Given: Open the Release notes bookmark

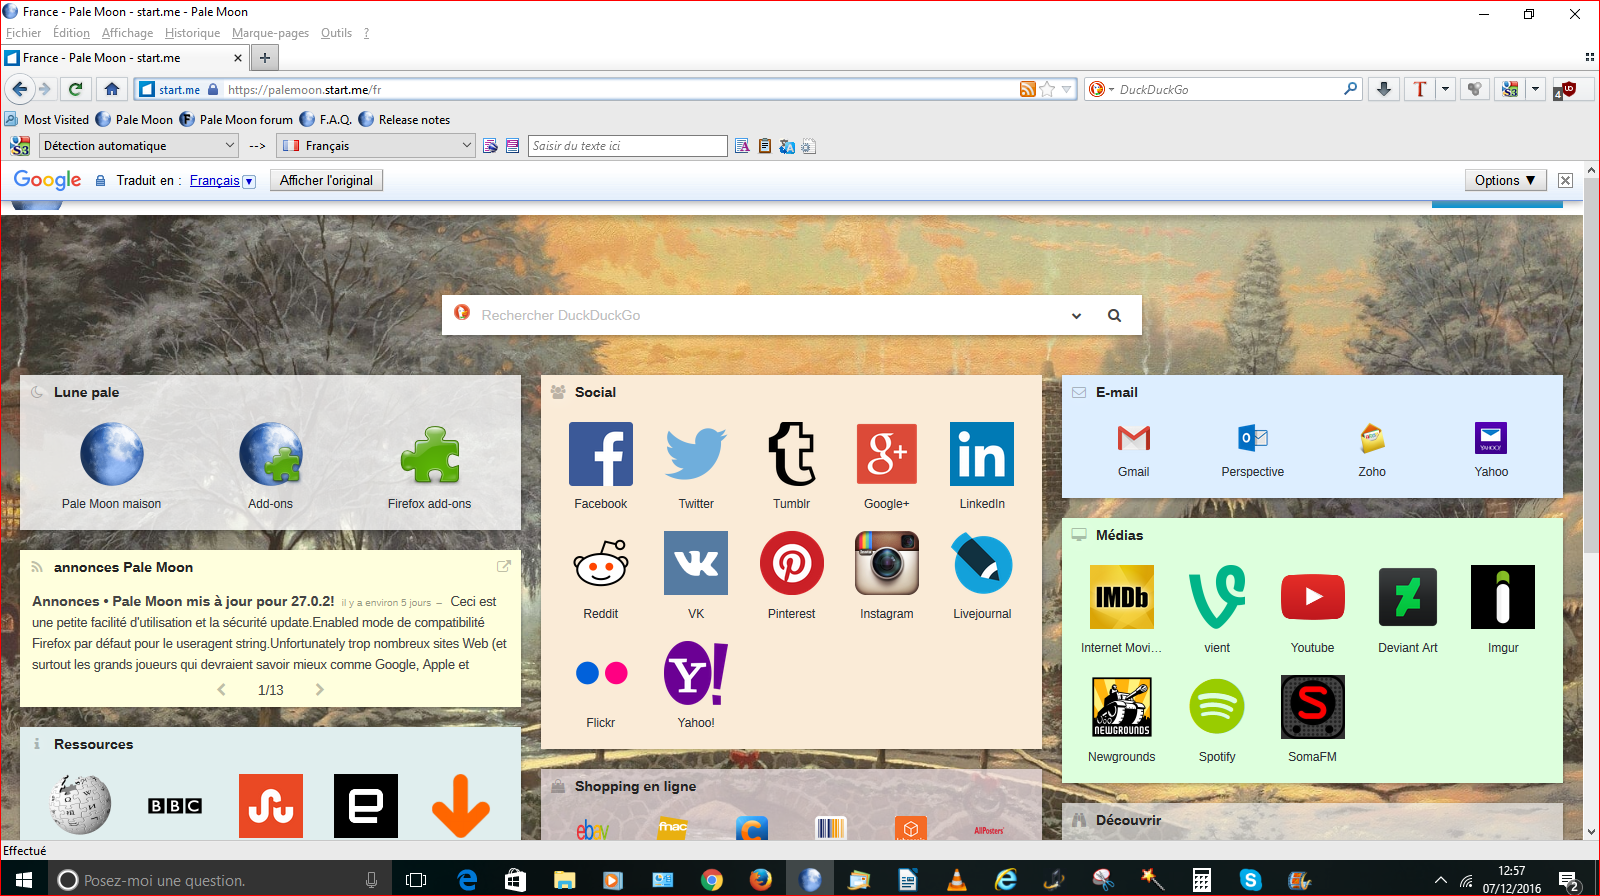Looking at the screenshot, I should tap(404, 119).
